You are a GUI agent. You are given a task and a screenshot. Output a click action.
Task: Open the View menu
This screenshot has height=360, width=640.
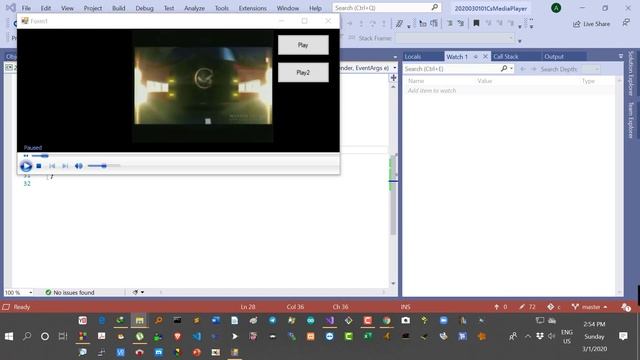(67, 8)
